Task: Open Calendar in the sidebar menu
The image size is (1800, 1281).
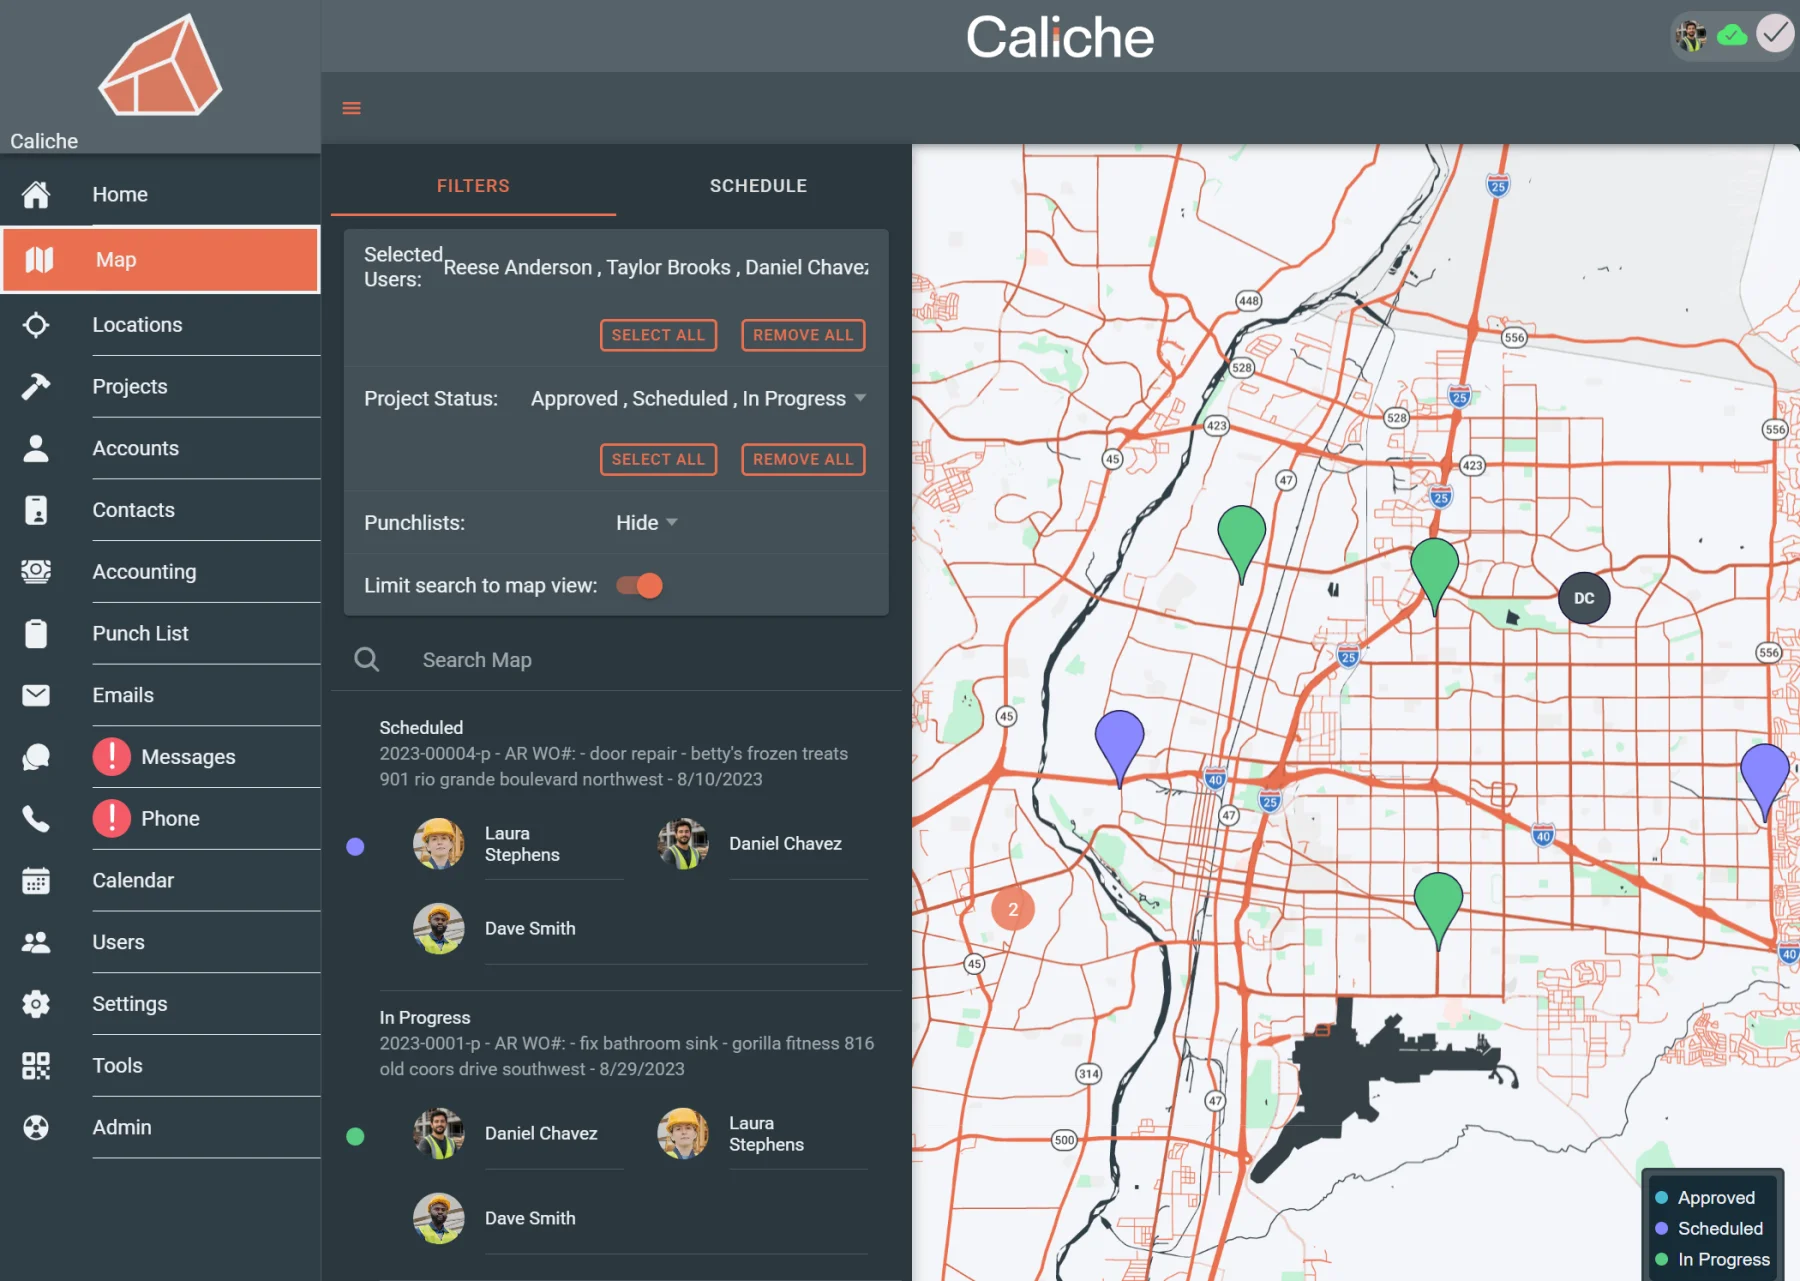Action: (161, 880)
